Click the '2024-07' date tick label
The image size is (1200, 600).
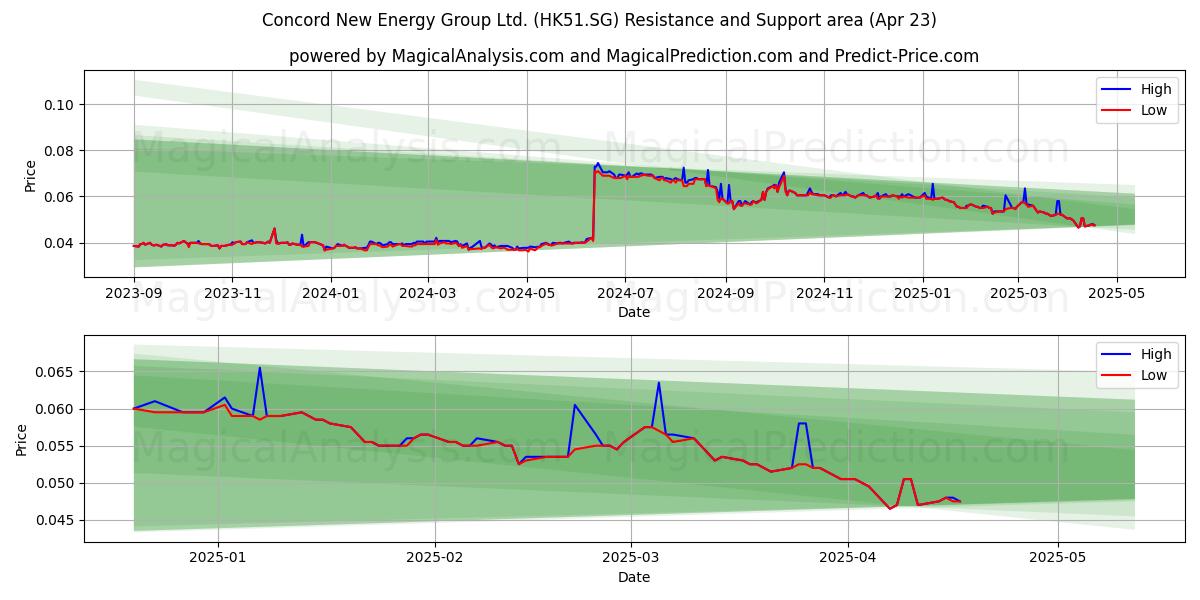click(x=625, y=292)
